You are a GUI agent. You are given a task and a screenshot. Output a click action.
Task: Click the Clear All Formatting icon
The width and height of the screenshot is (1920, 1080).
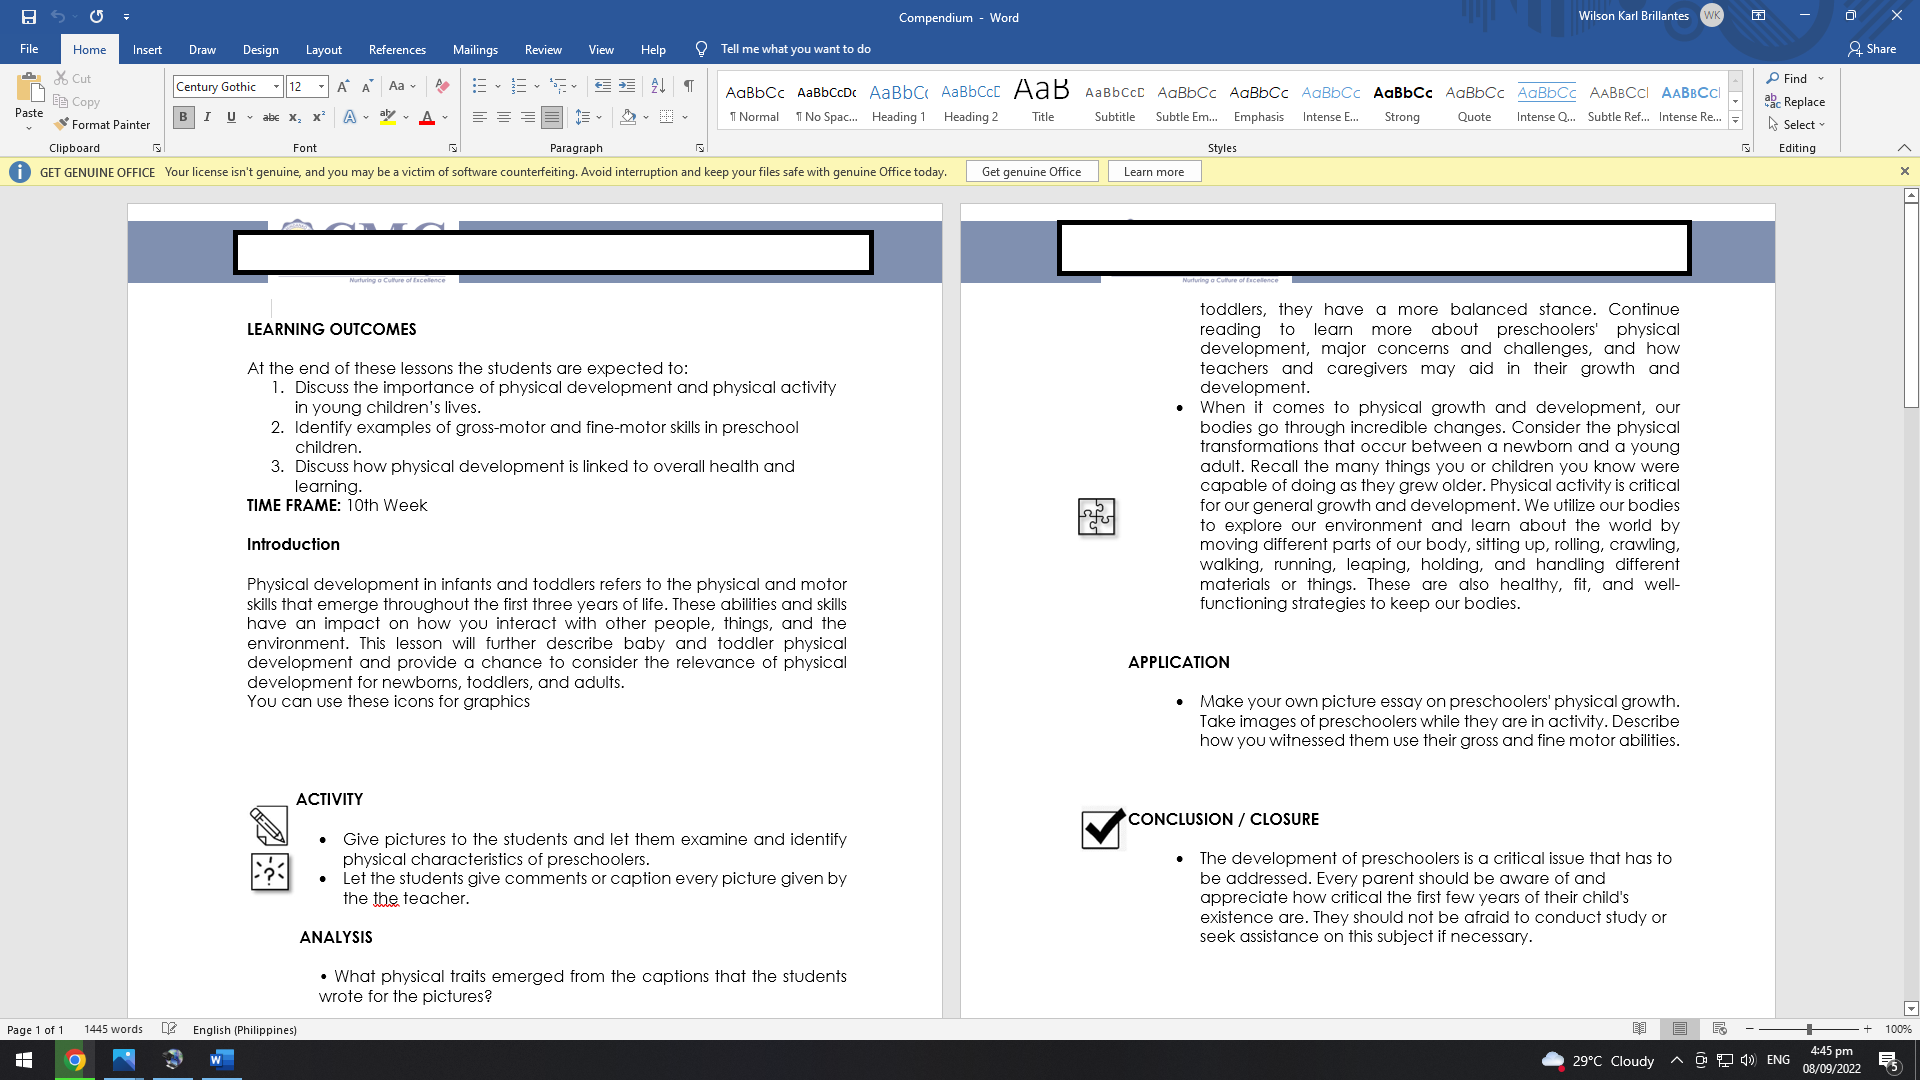[x=442, y=87]
